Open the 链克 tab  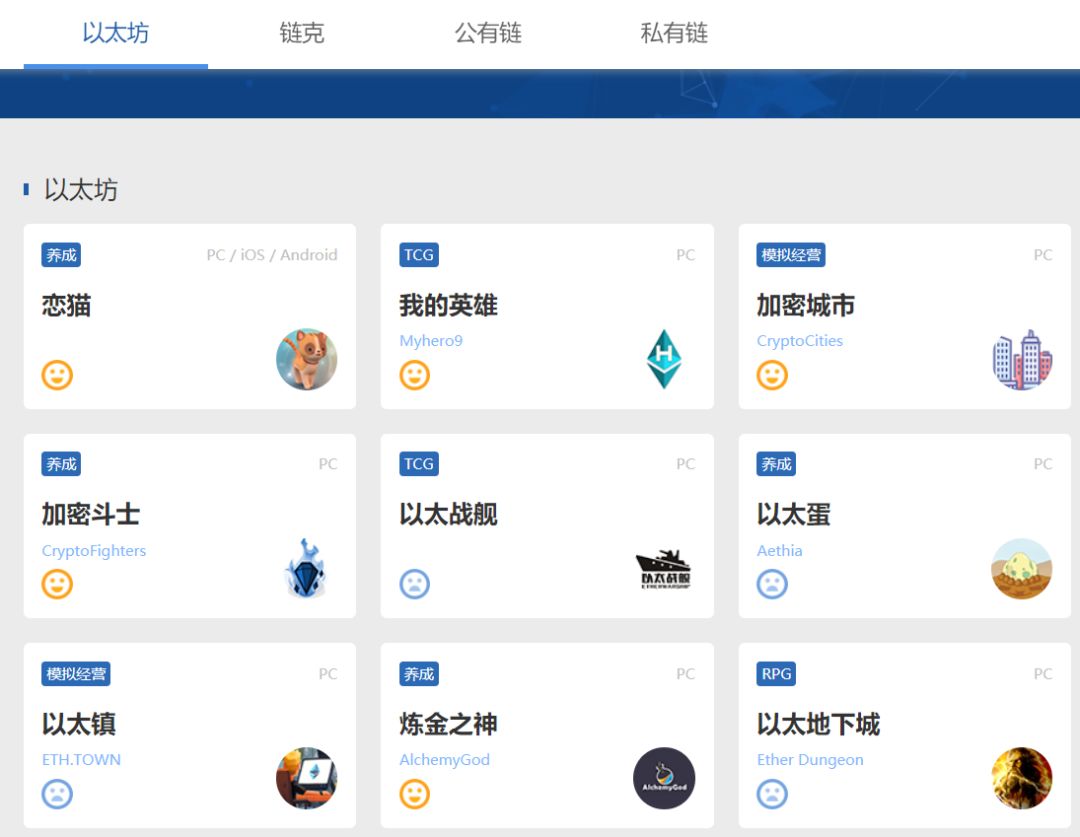coord(302,33)
